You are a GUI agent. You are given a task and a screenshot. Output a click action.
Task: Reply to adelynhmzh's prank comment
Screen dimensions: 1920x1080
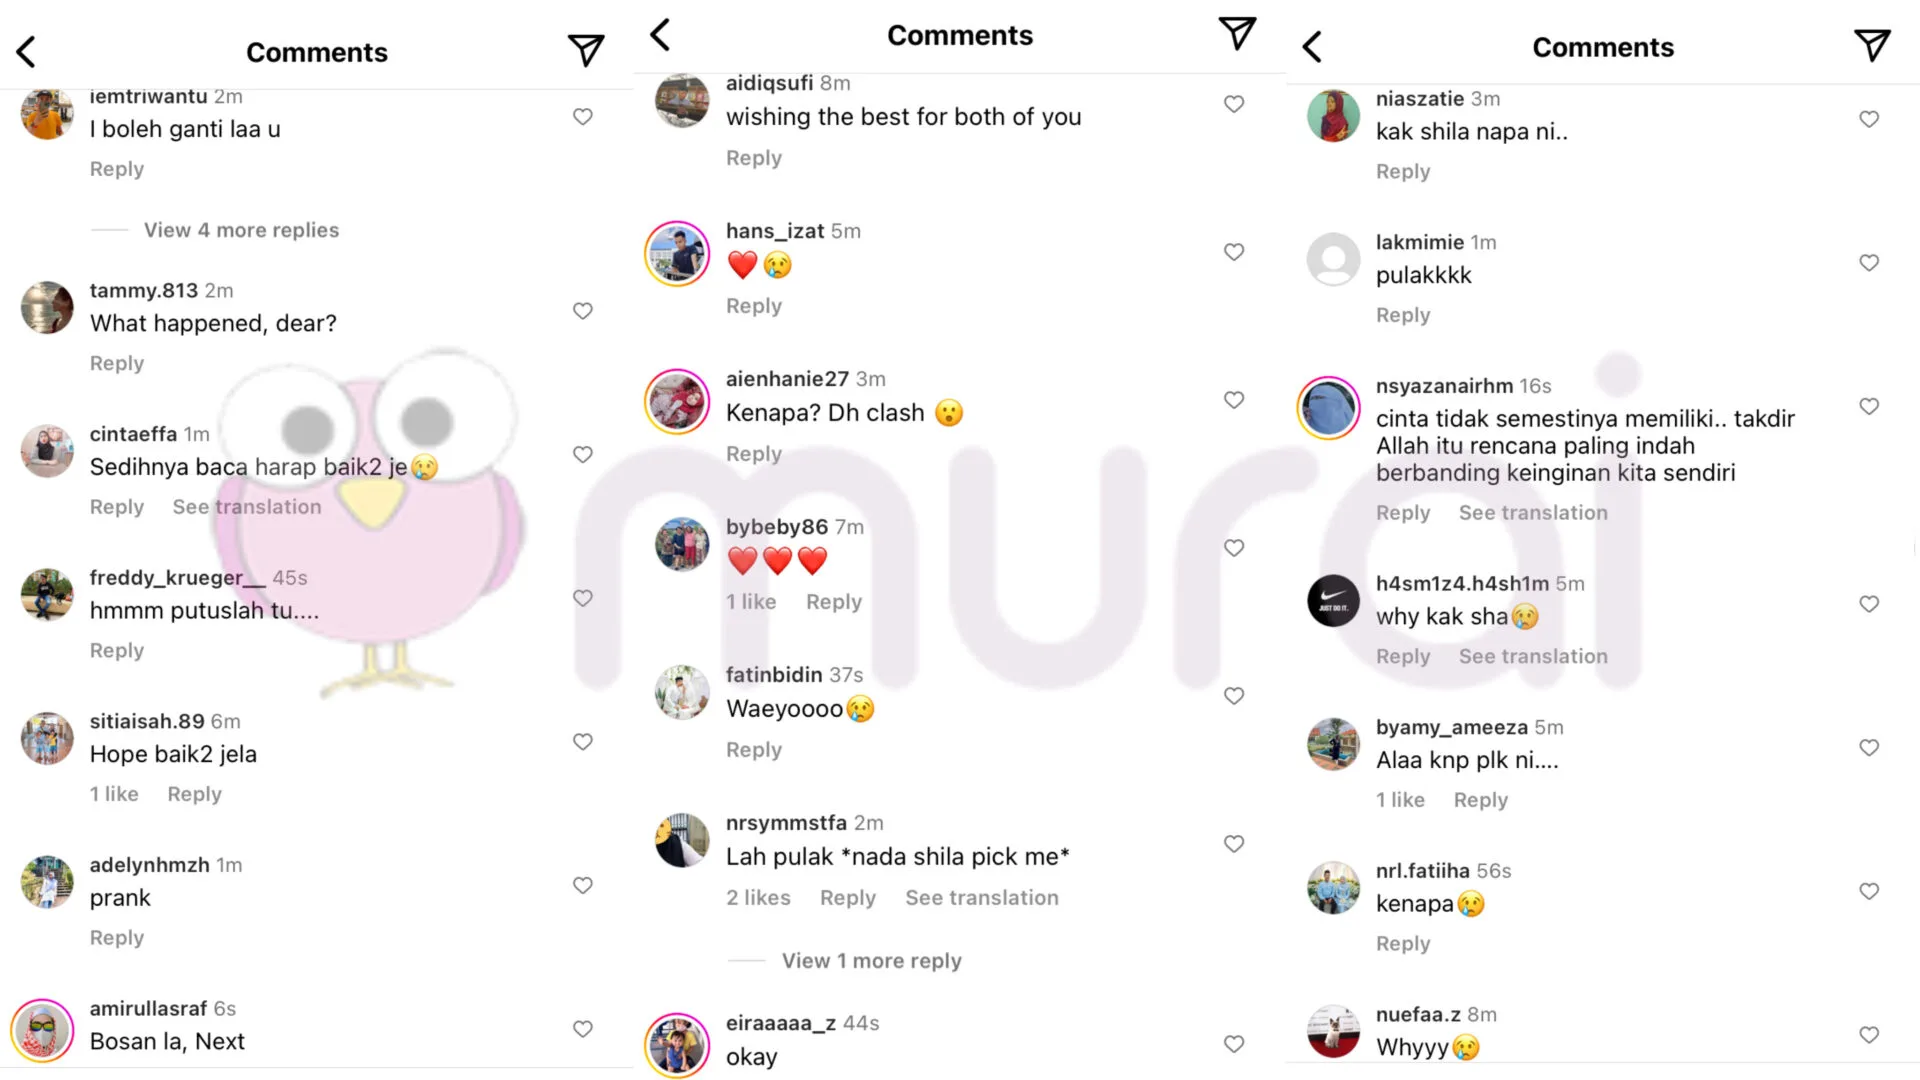pos(117,938)
